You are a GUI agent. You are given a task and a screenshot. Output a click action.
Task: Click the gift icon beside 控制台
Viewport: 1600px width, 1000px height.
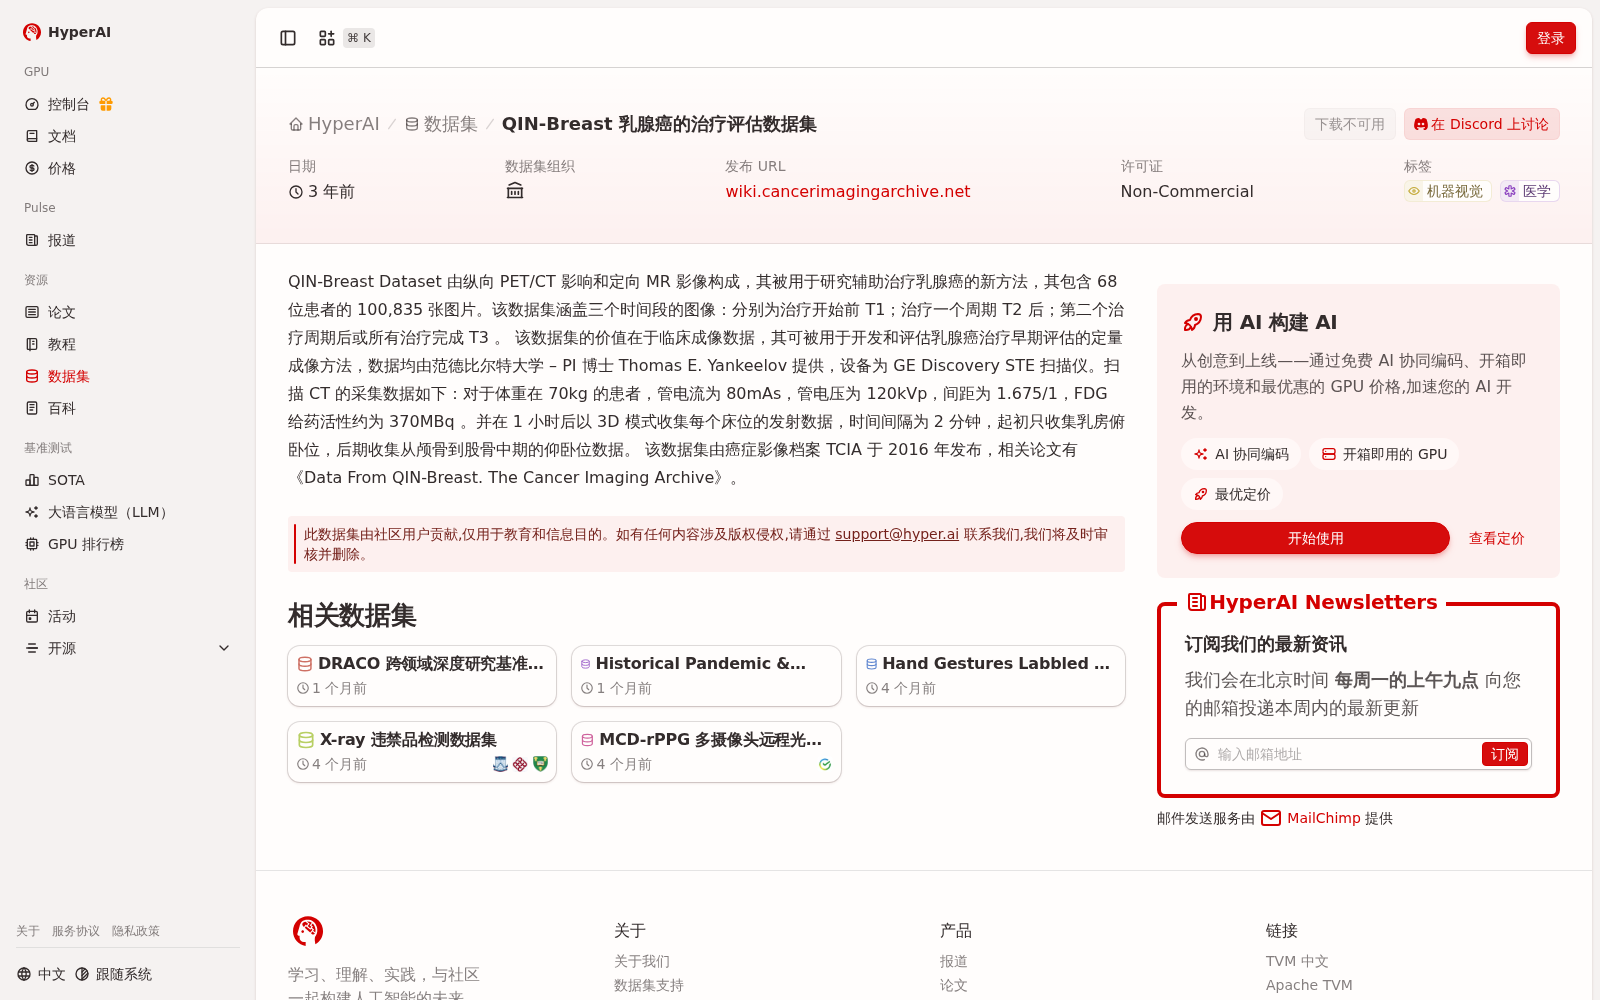tap(106, 104)
